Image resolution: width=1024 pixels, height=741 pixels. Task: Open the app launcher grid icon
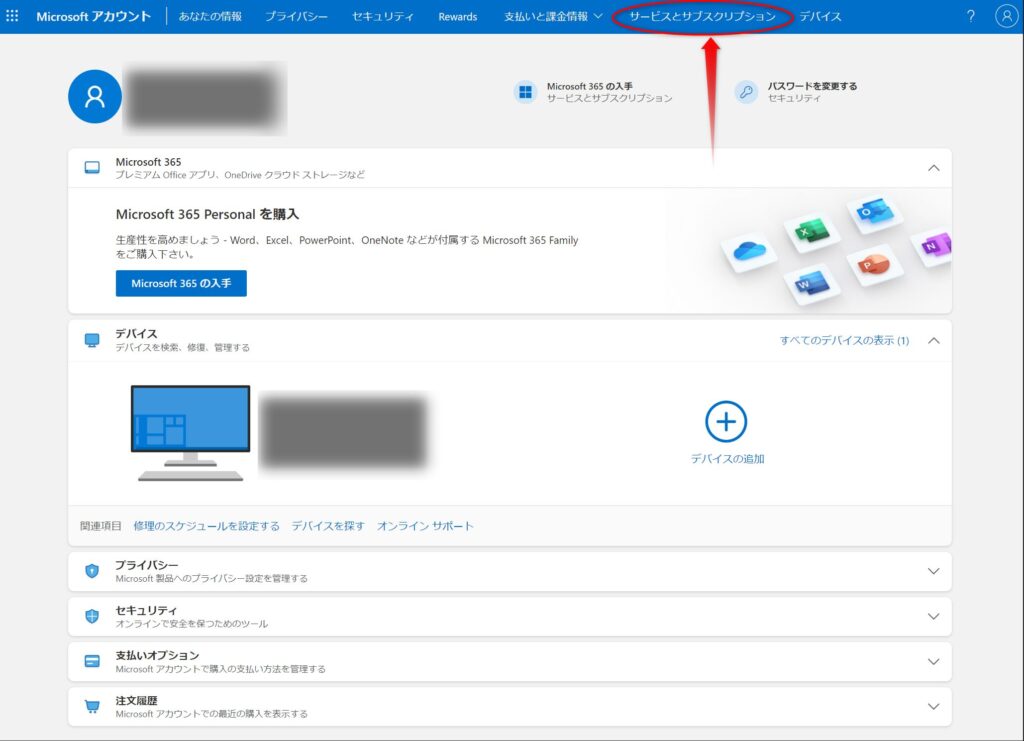pos(13,16)
